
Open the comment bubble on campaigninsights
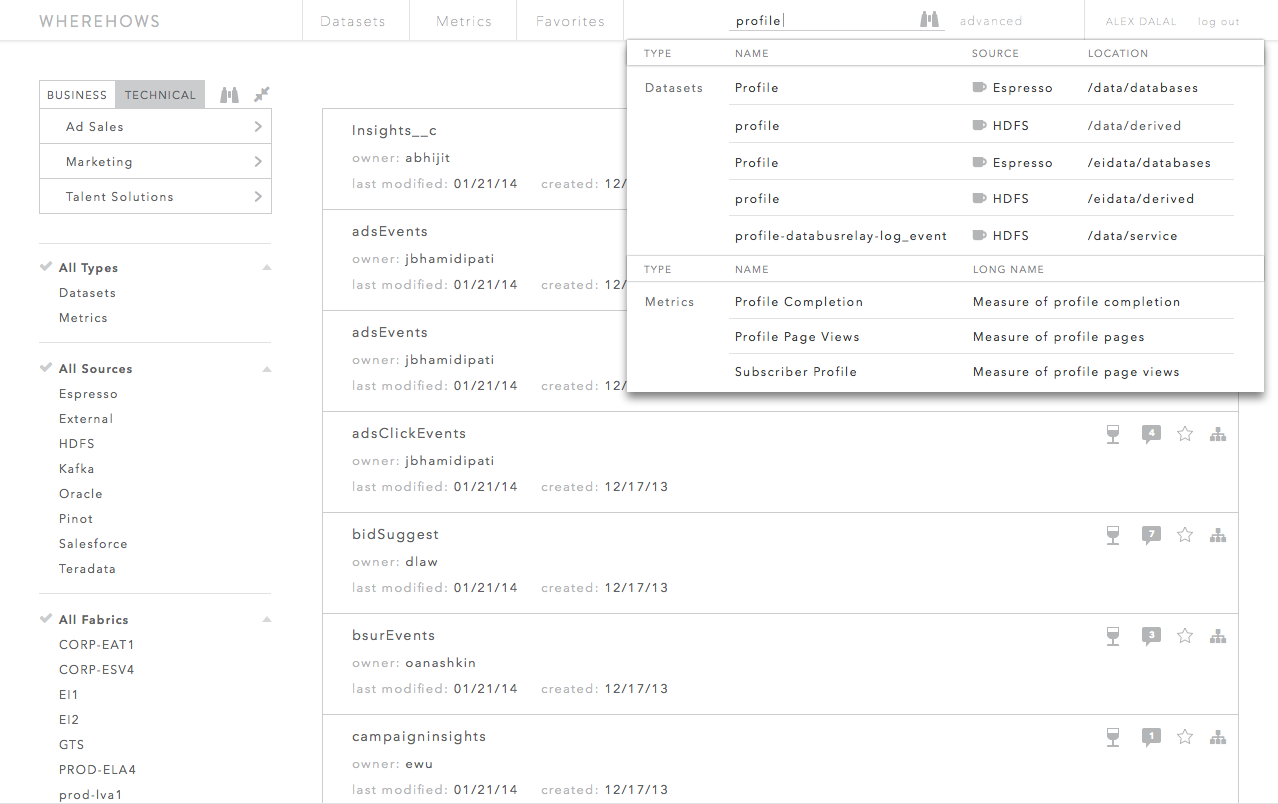click(1151, 737)
